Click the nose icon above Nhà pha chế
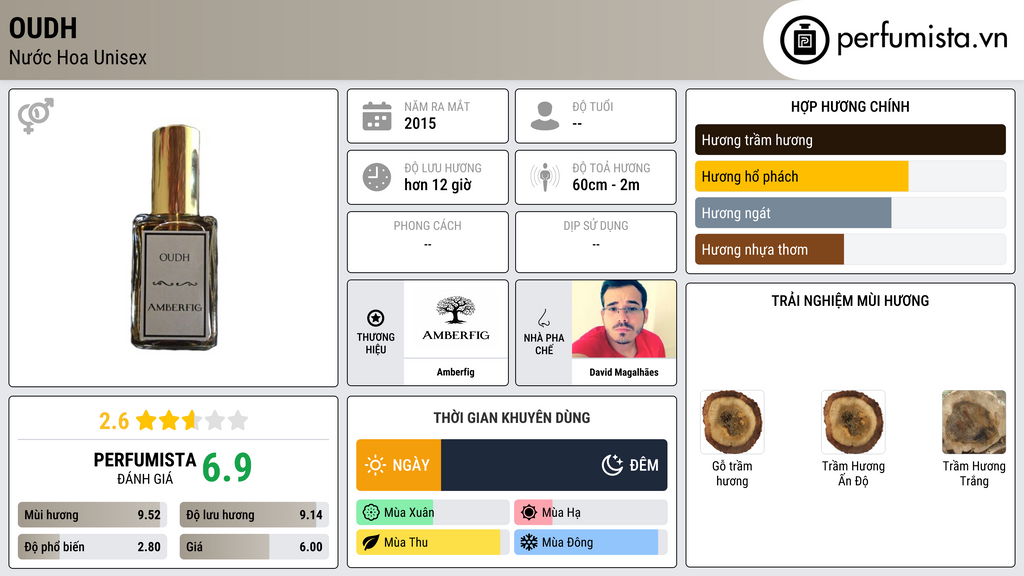Image resolution: width=1024 pixels, height=576 pixels. tap(543, 318)
